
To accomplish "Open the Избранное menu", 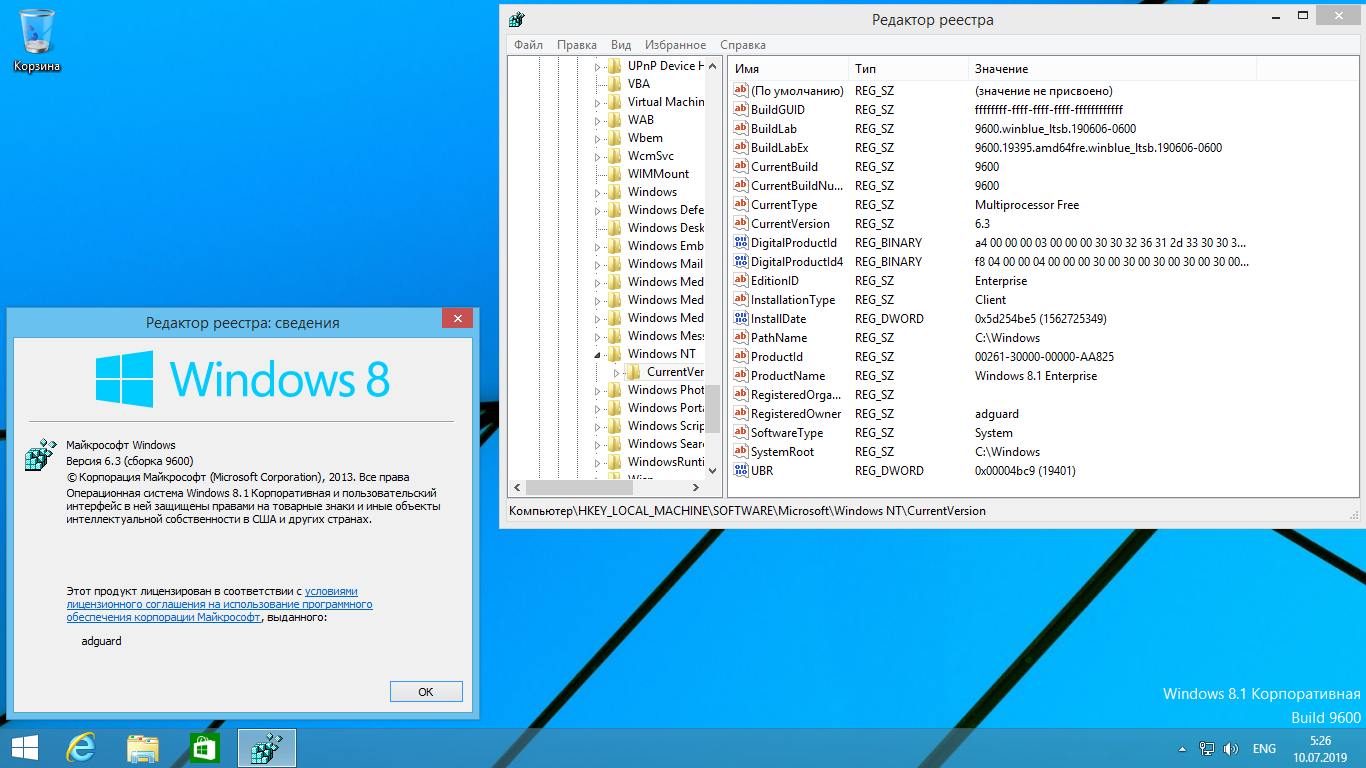I will click(x=675, y=45).
